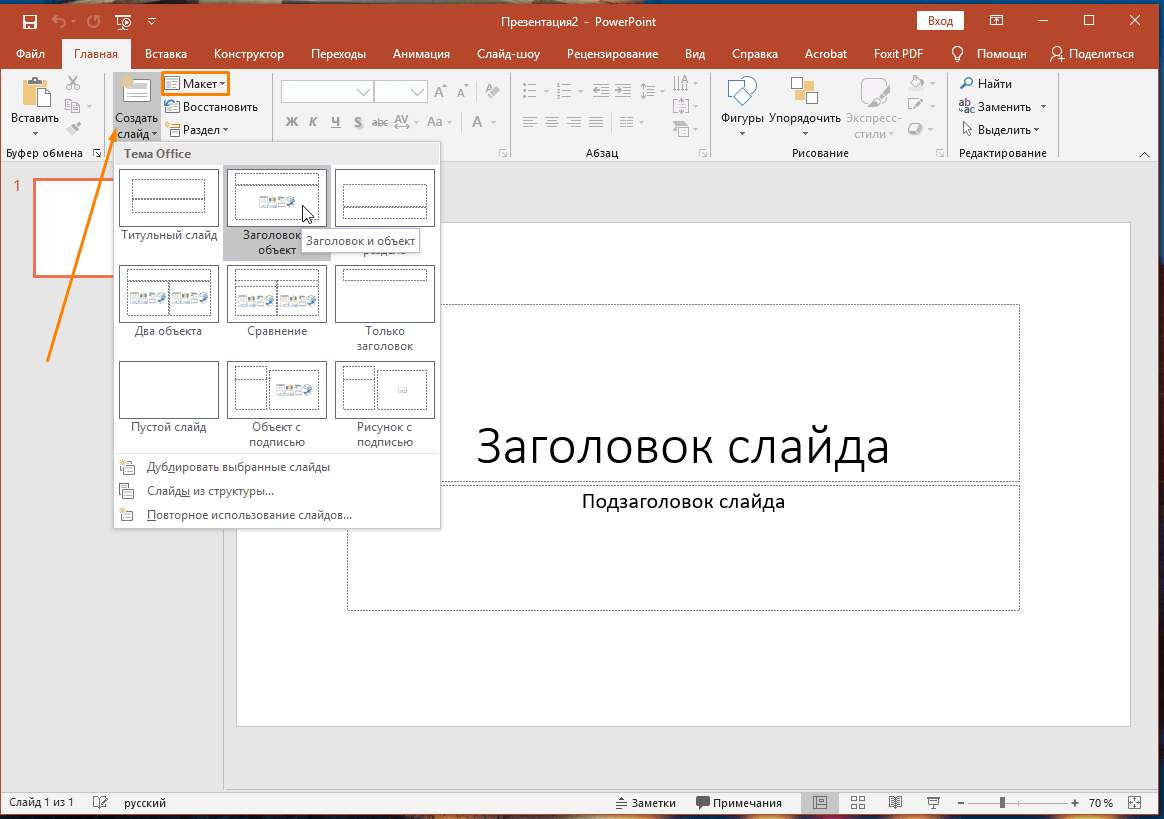Open the font name combo box
This screenshot has width=1164, height=819.
(327, 92)
